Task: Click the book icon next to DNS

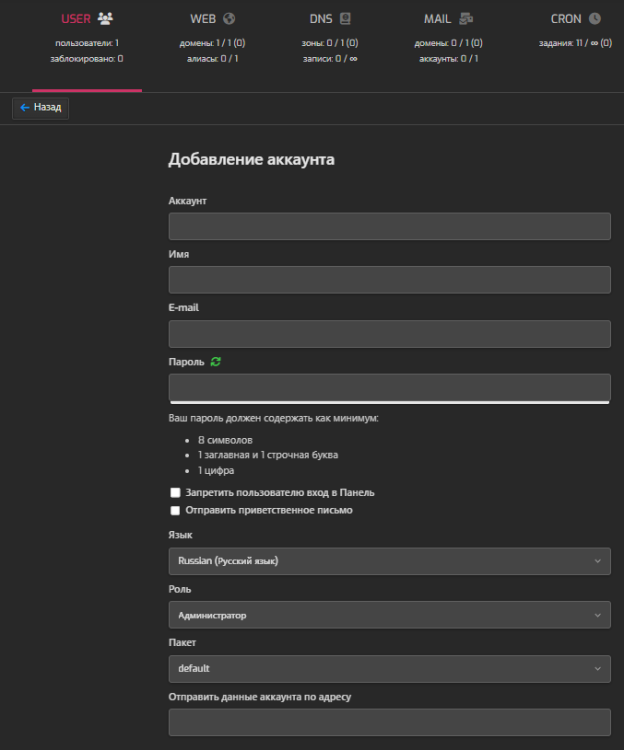Action: pyautogui.click(x=345, y=18)
